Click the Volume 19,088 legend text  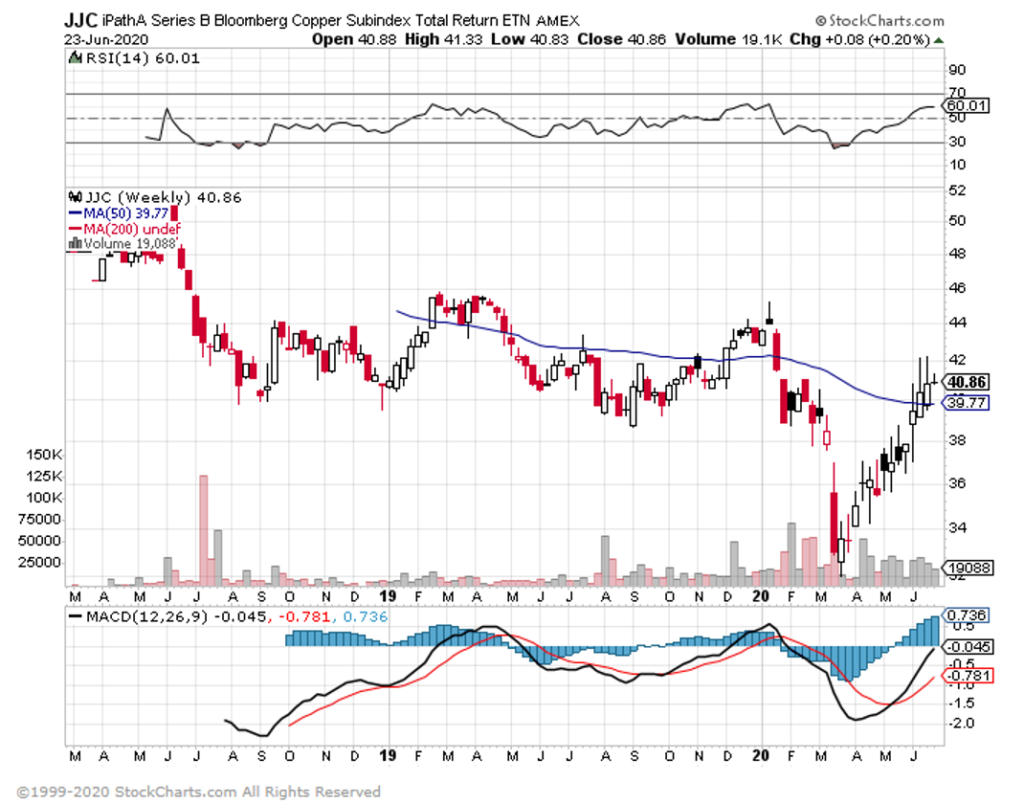[130, 244]
